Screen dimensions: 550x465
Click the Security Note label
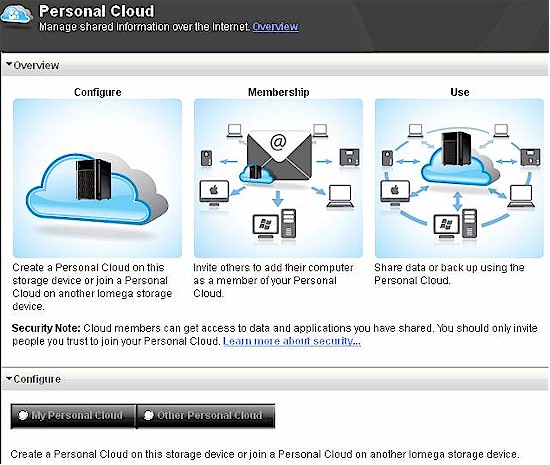(x=46, y=328)
